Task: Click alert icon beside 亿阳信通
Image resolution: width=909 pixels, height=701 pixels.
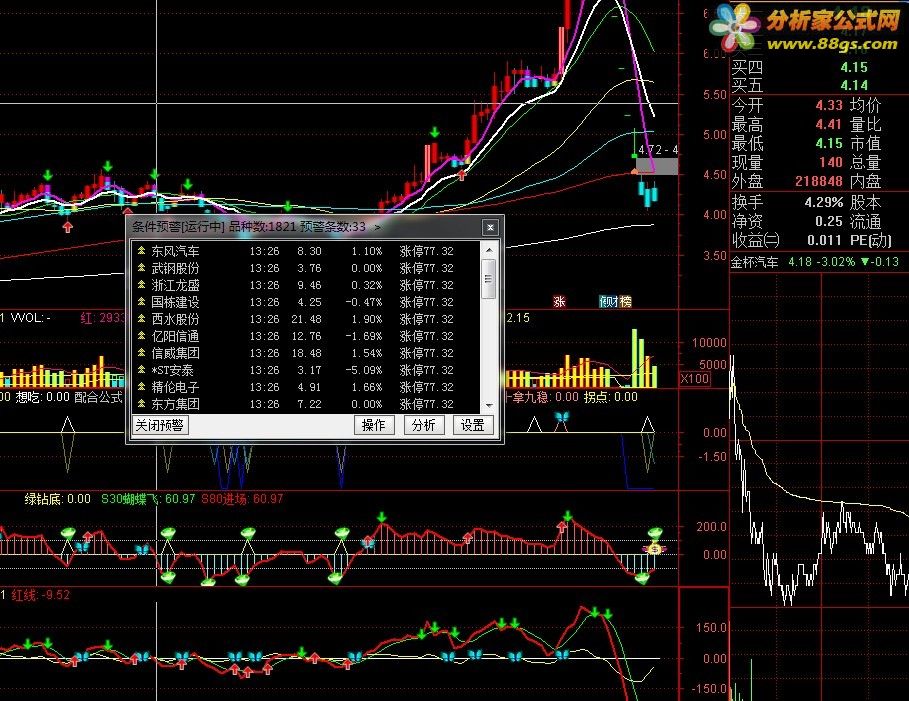Action: (x=141, y=336)
